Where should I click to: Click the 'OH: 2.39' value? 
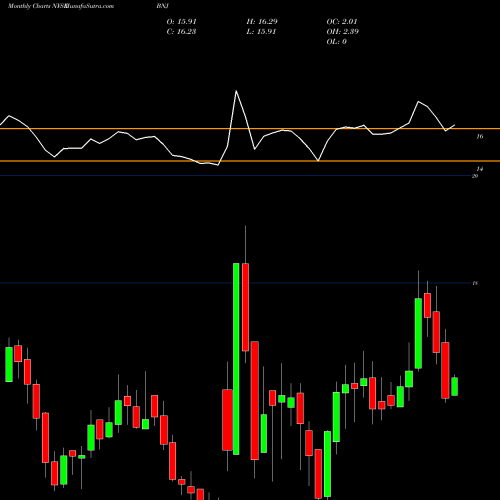[x=343, y=32]
